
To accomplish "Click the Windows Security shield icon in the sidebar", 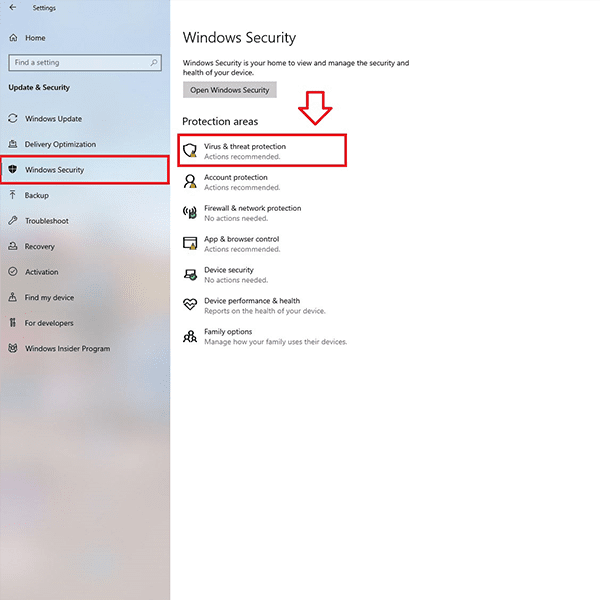I will [x=13, y=169].
